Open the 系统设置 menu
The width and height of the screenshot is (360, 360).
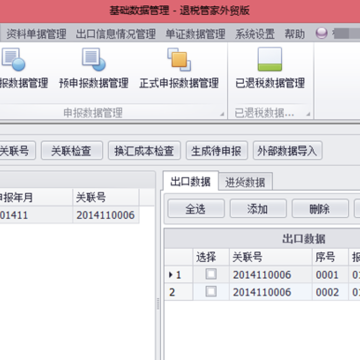pyautogui.click(x=255, y=34)
